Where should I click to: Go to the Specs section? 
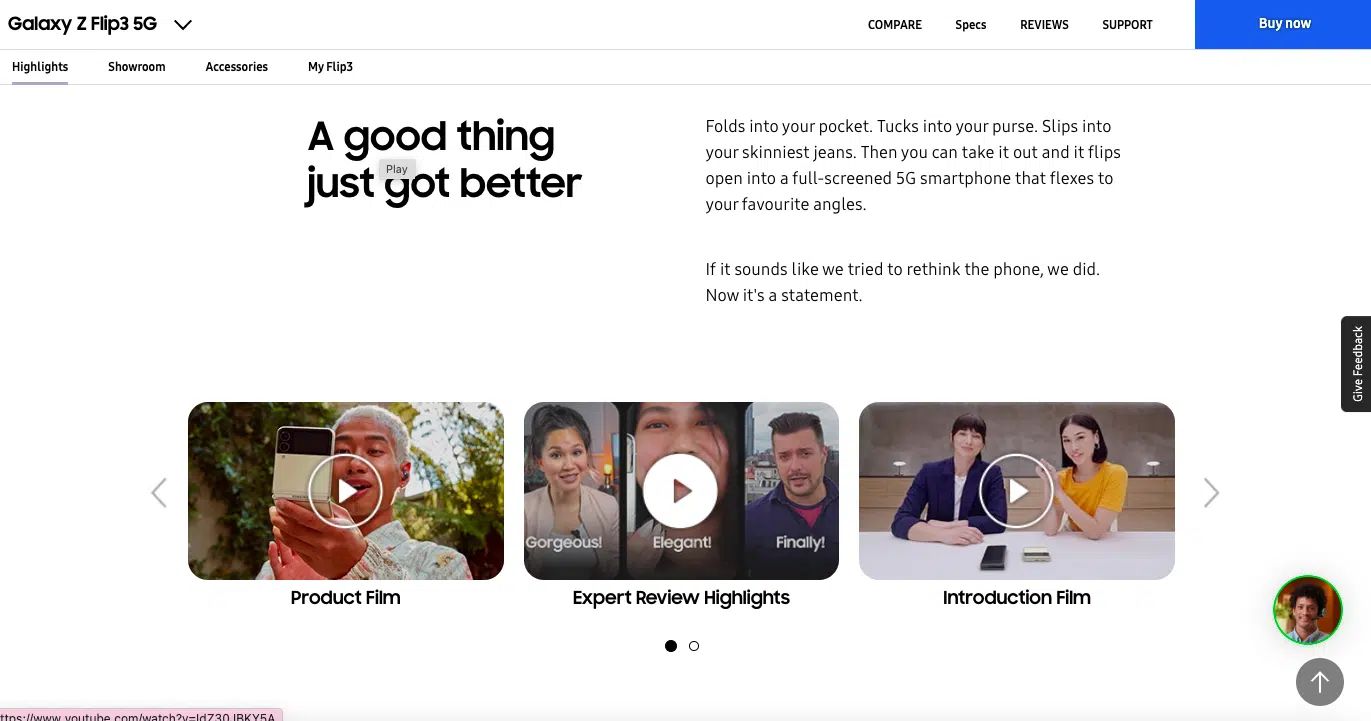970,25
